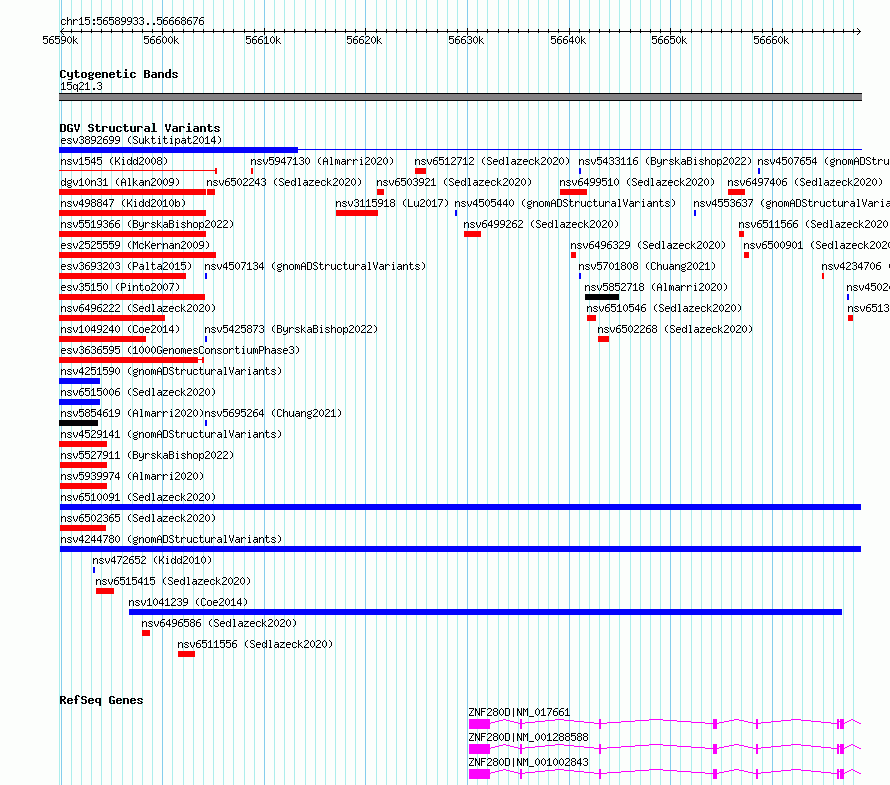
Task: Select nsv1041239 (Coe2014) variant label
Action: pyautogui.click(x=188, y=602)
